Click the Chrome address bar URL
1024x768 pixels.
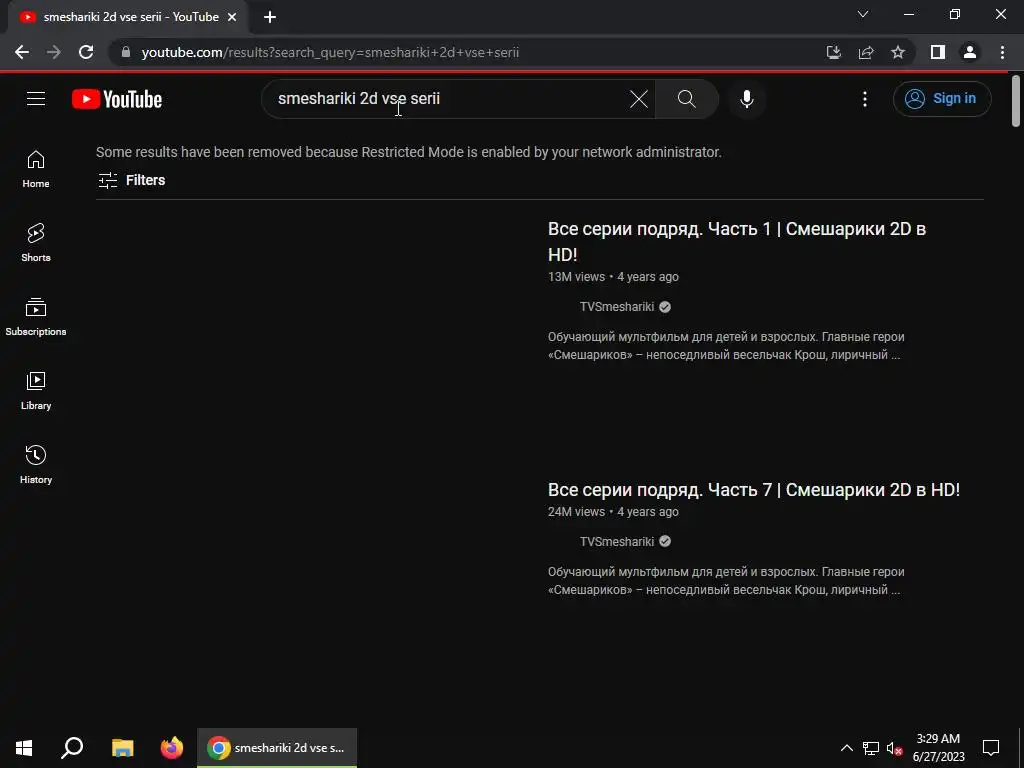coord(330,52)
